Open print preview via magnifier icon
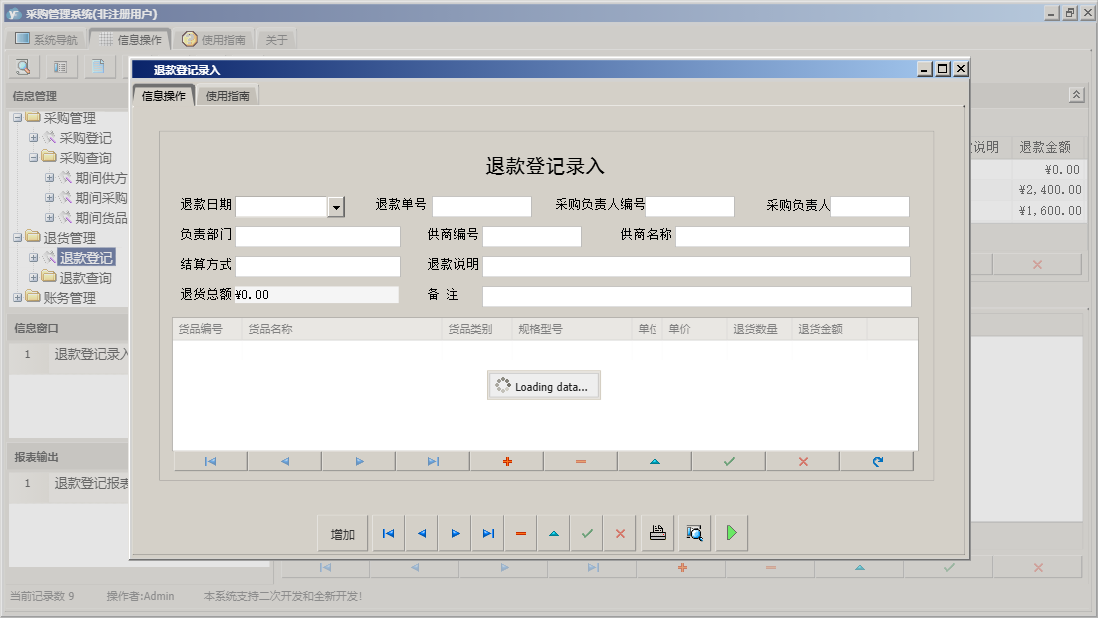 [694, 533]
